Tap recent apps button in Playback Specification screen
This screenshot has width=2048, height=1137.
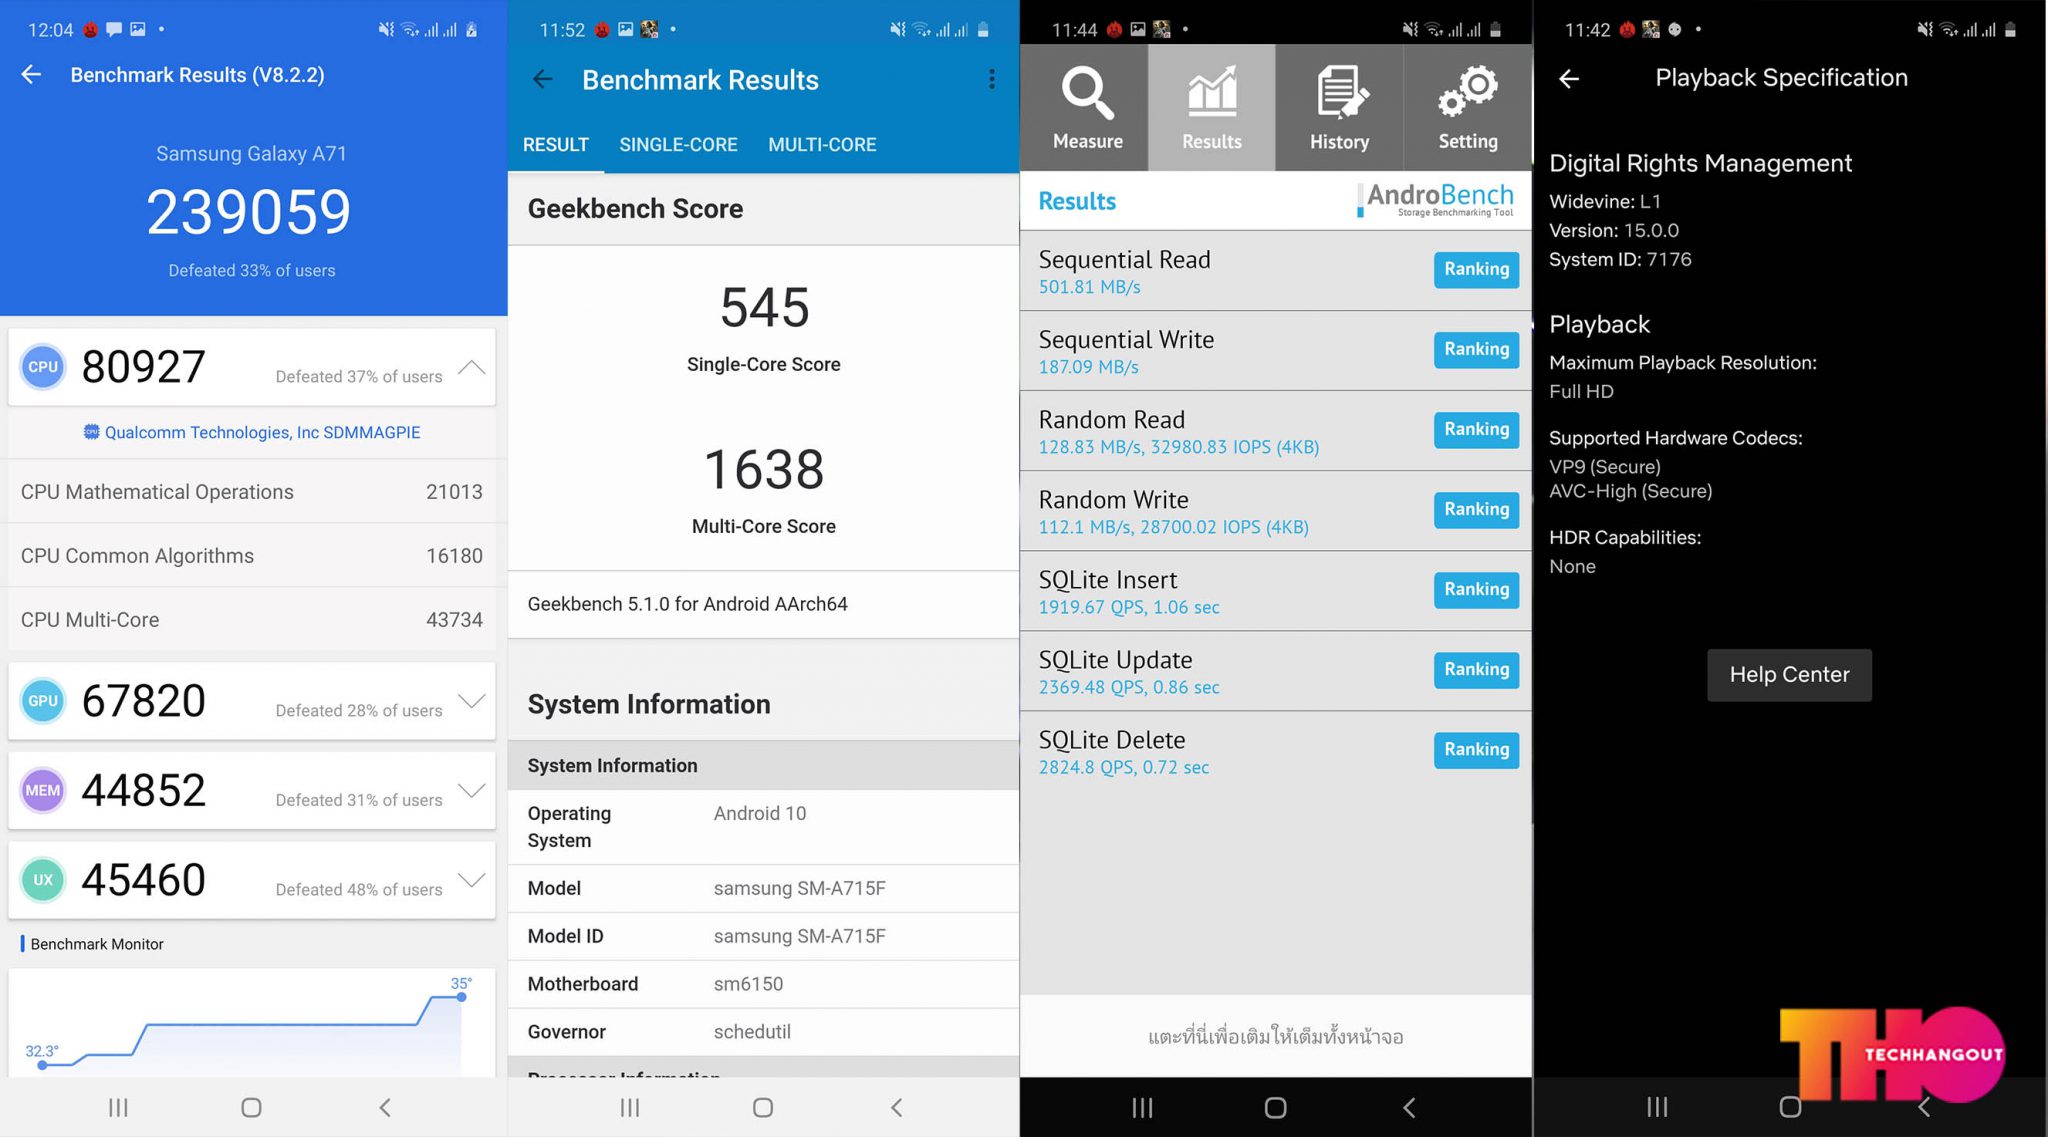click(1657, 1107)
